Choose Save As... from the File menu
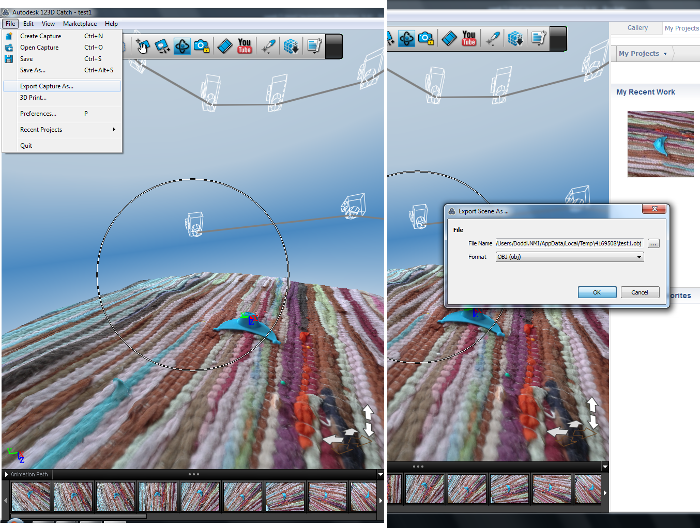The width and height of the screenshot is (700, 528). 62,70
